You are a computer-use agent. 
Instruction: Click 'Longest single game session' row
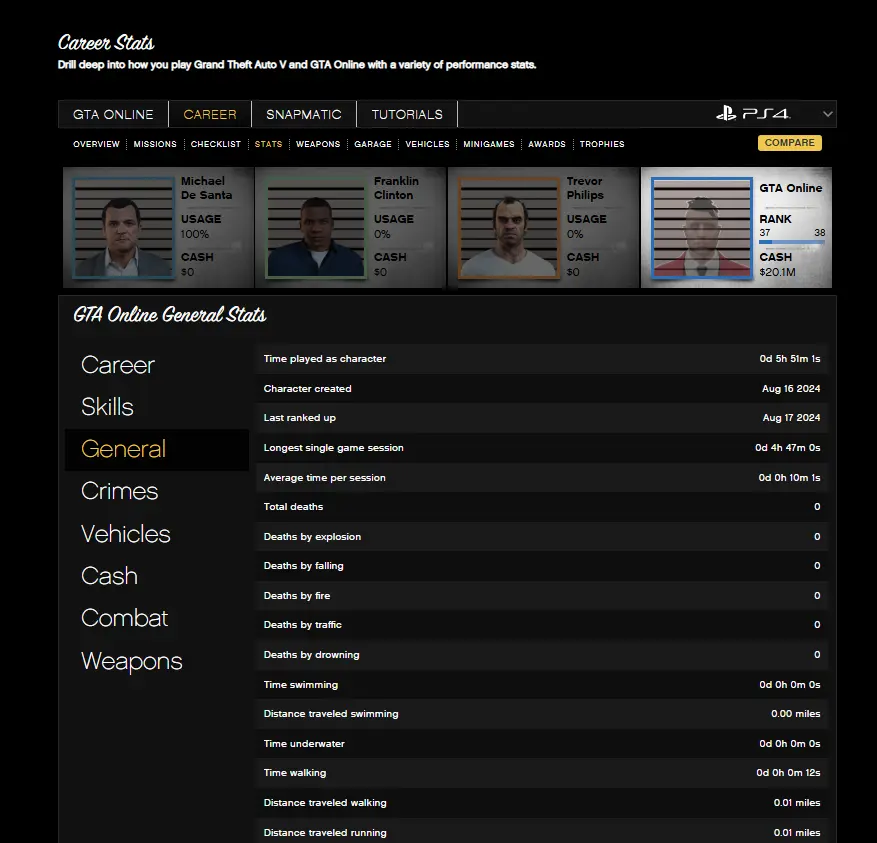pos(541,448)
